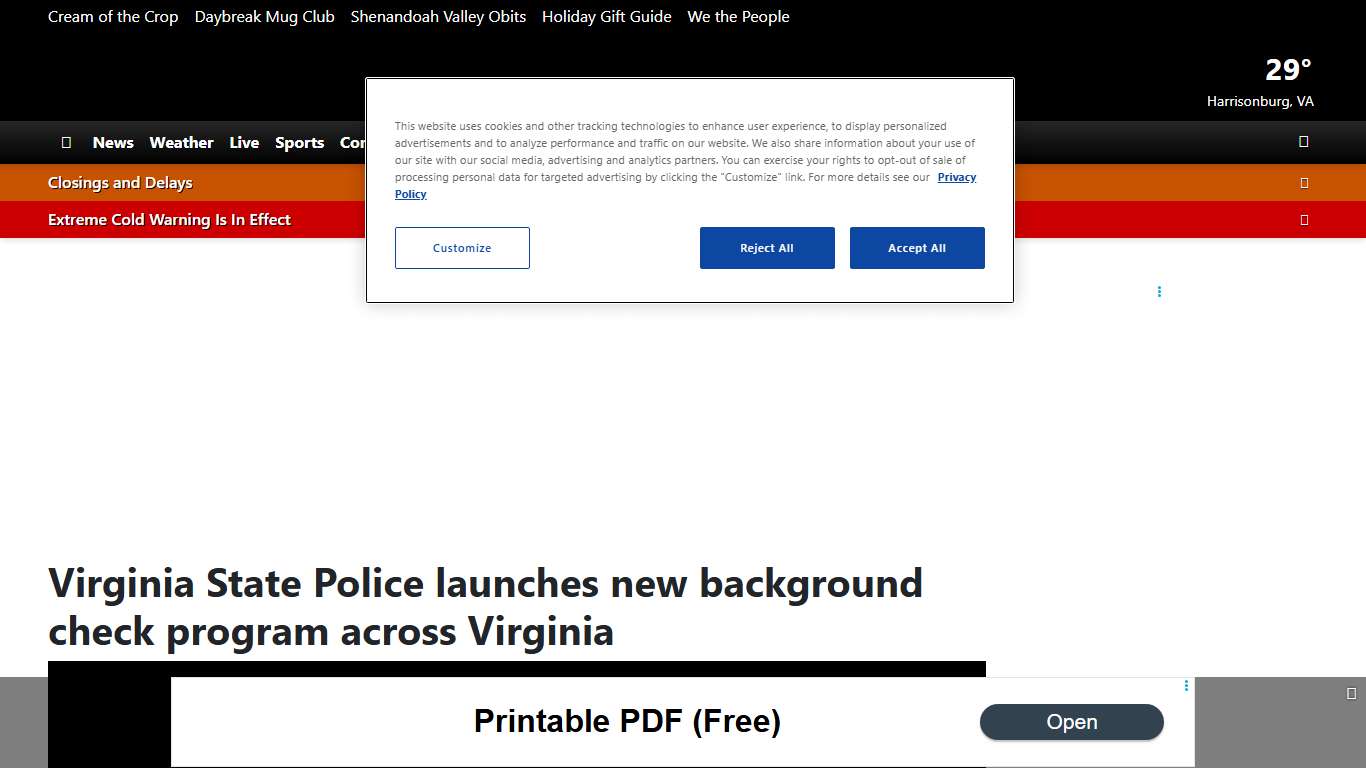Click the Virginia State Police article headline
The height and width of the screenshot is (768, 1366).
pos(485,607)
